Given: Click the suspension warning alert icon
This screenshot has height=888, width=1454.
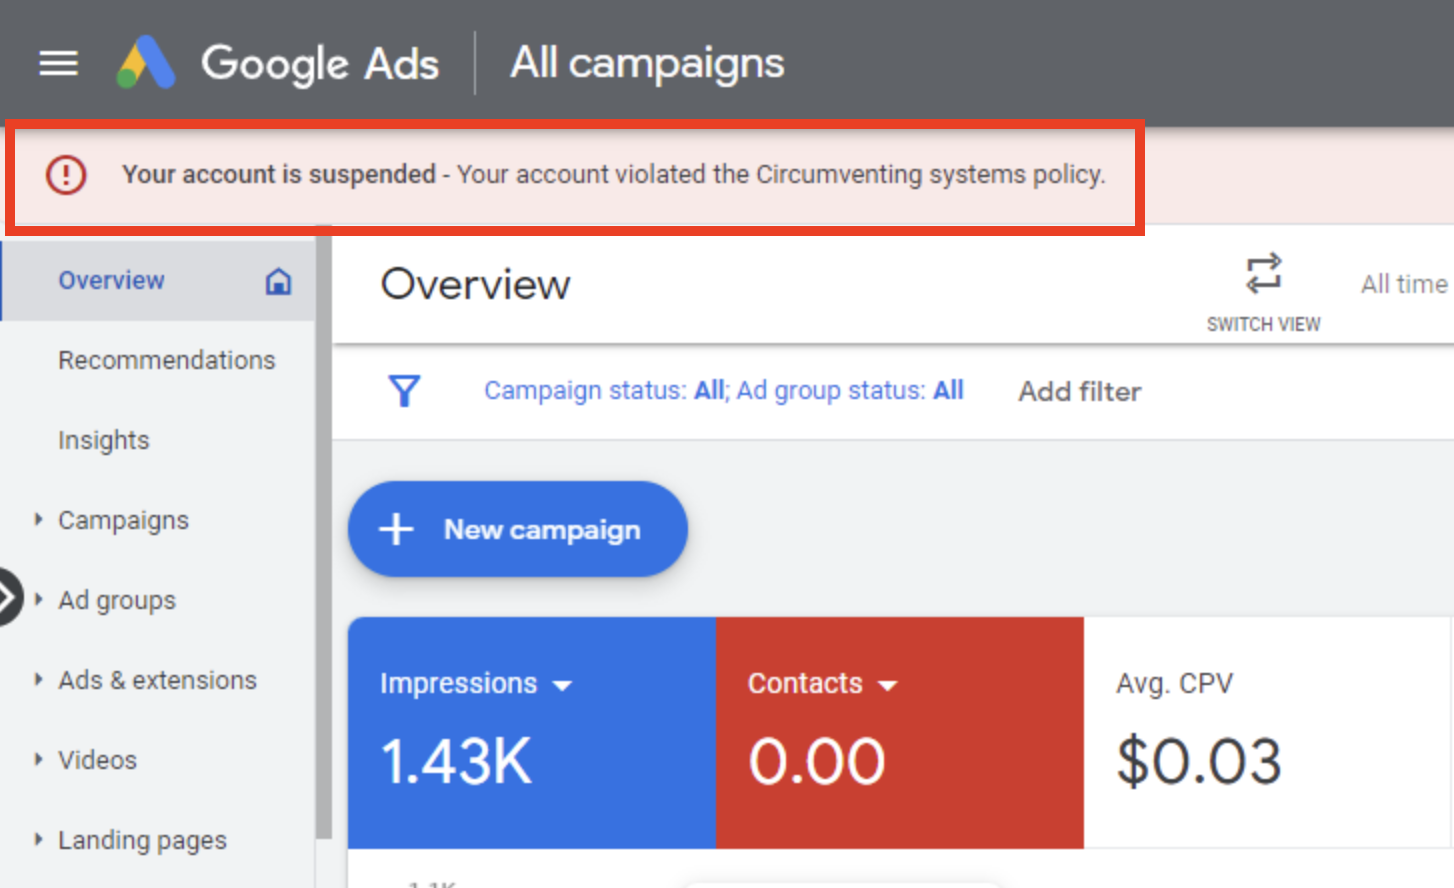Looking at the screenshot, I should click(x=65, y=174).
